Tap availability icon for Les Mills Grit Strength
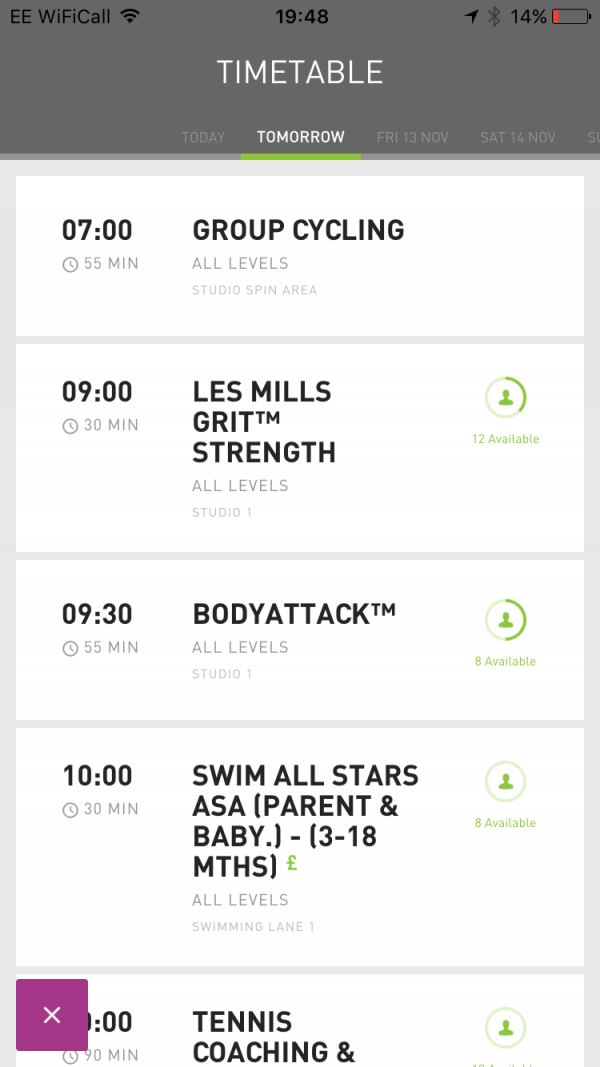600x1067 pixels. click(x=506, y=398)
